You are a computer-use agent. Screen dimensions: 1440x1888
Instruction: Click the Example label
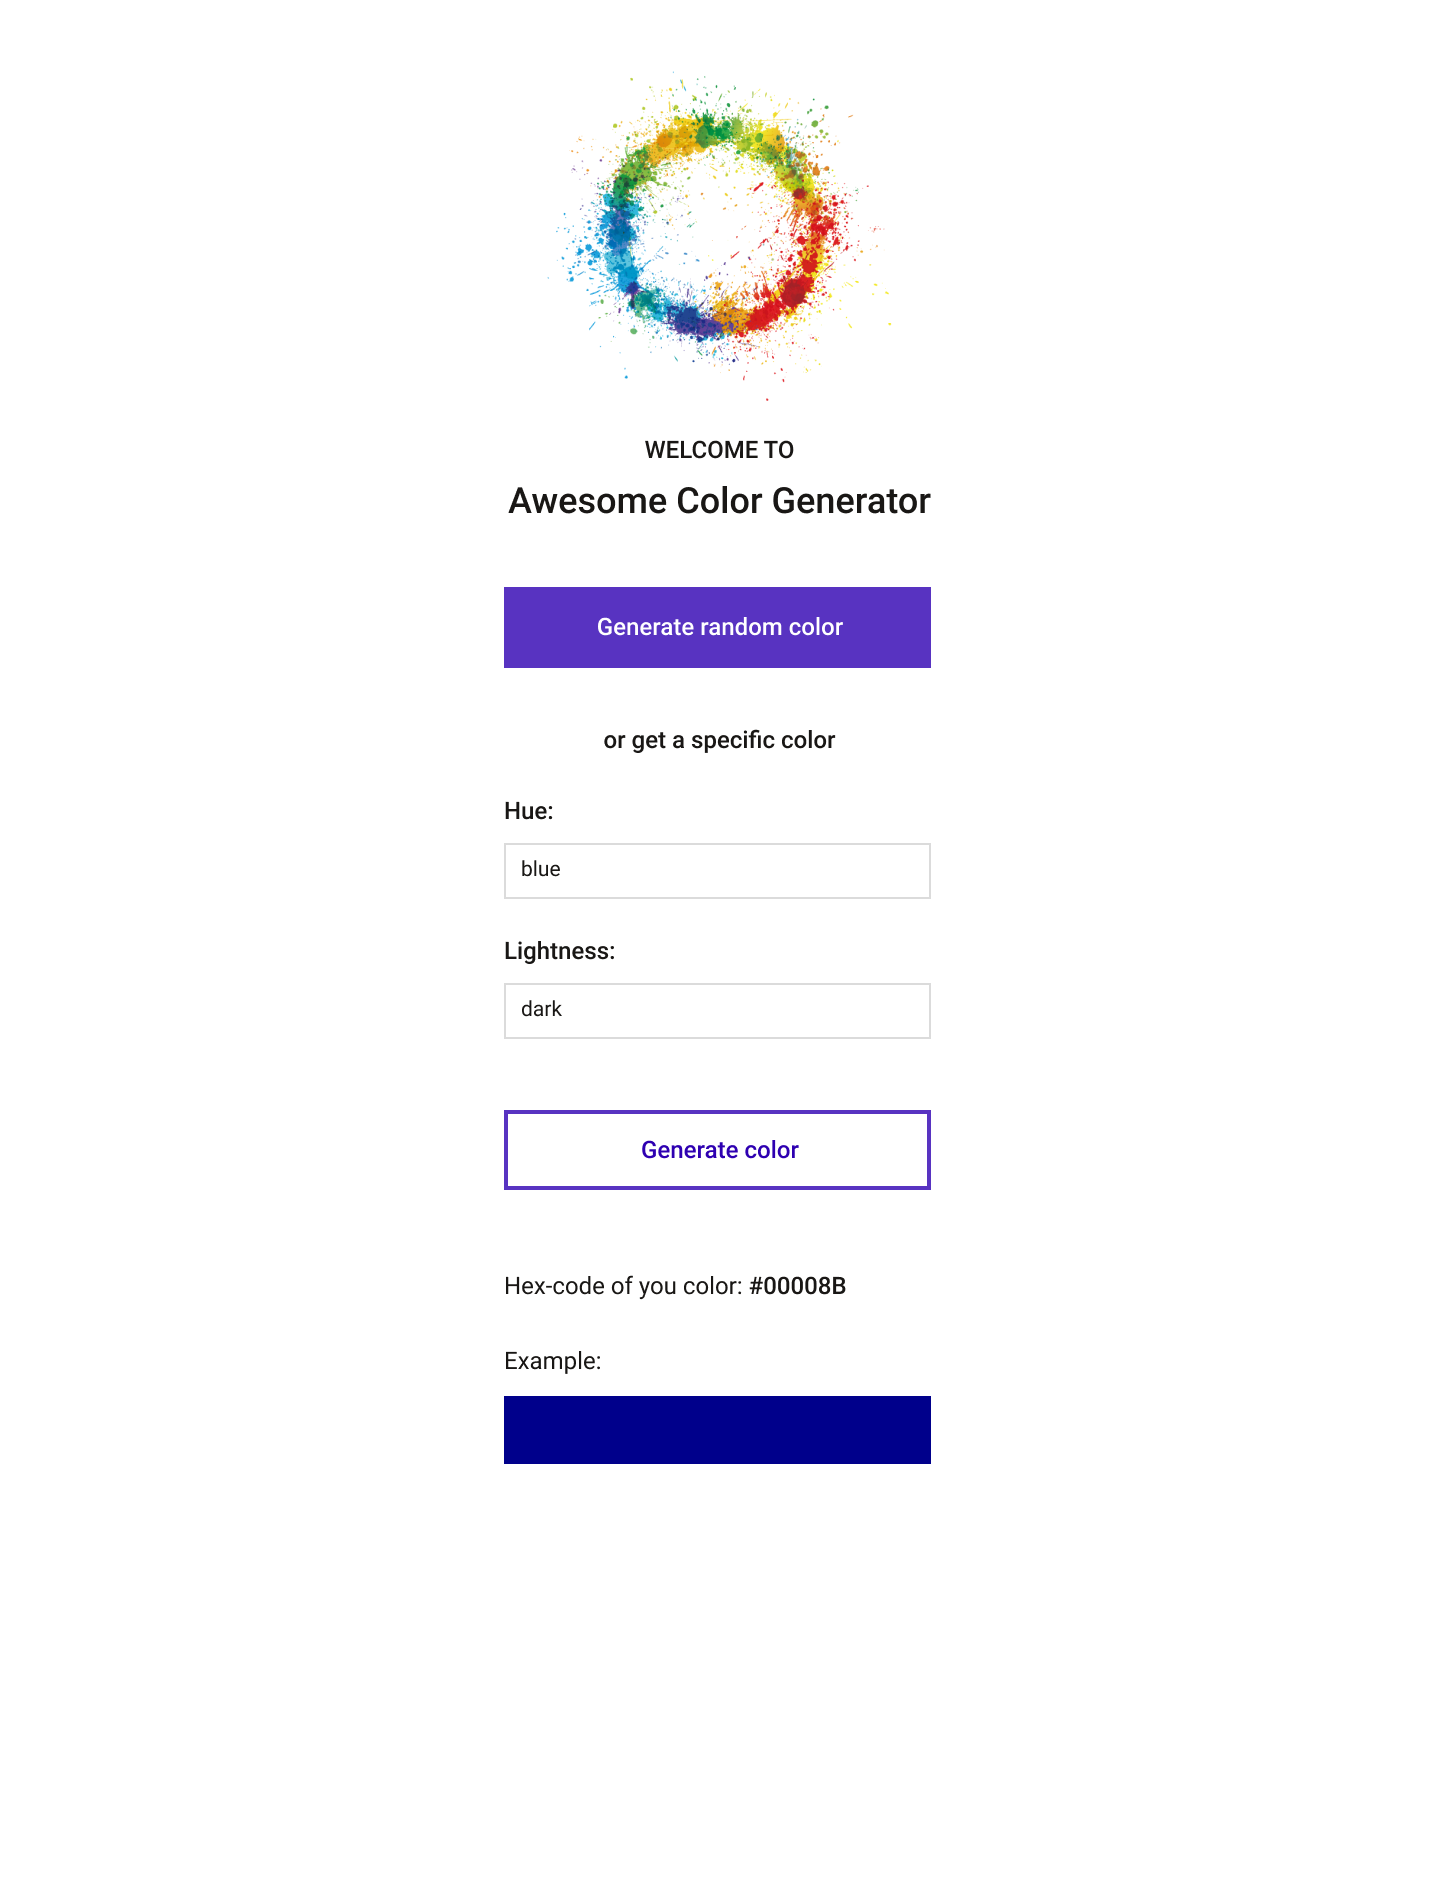(552, 1360)
